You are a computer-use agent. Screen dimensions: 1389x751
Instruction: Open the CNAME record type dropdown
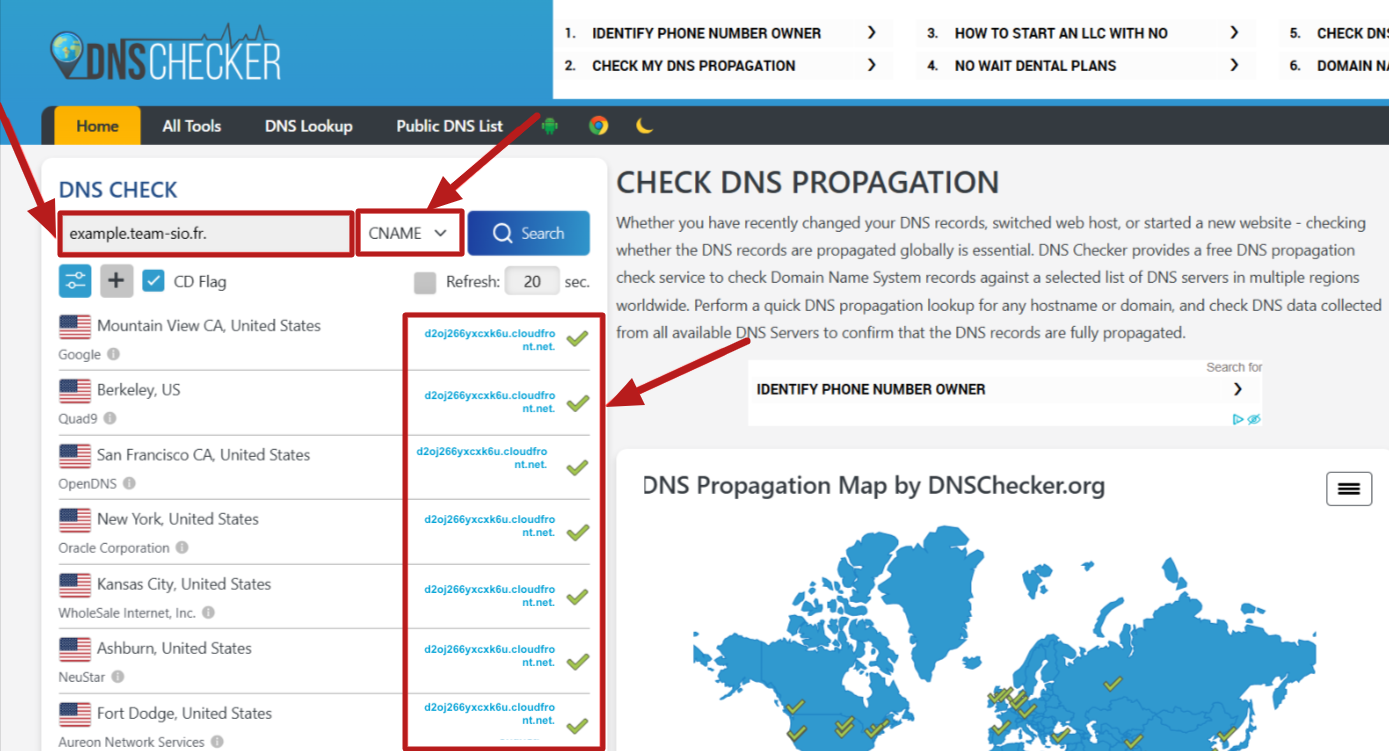click(409, 233)
